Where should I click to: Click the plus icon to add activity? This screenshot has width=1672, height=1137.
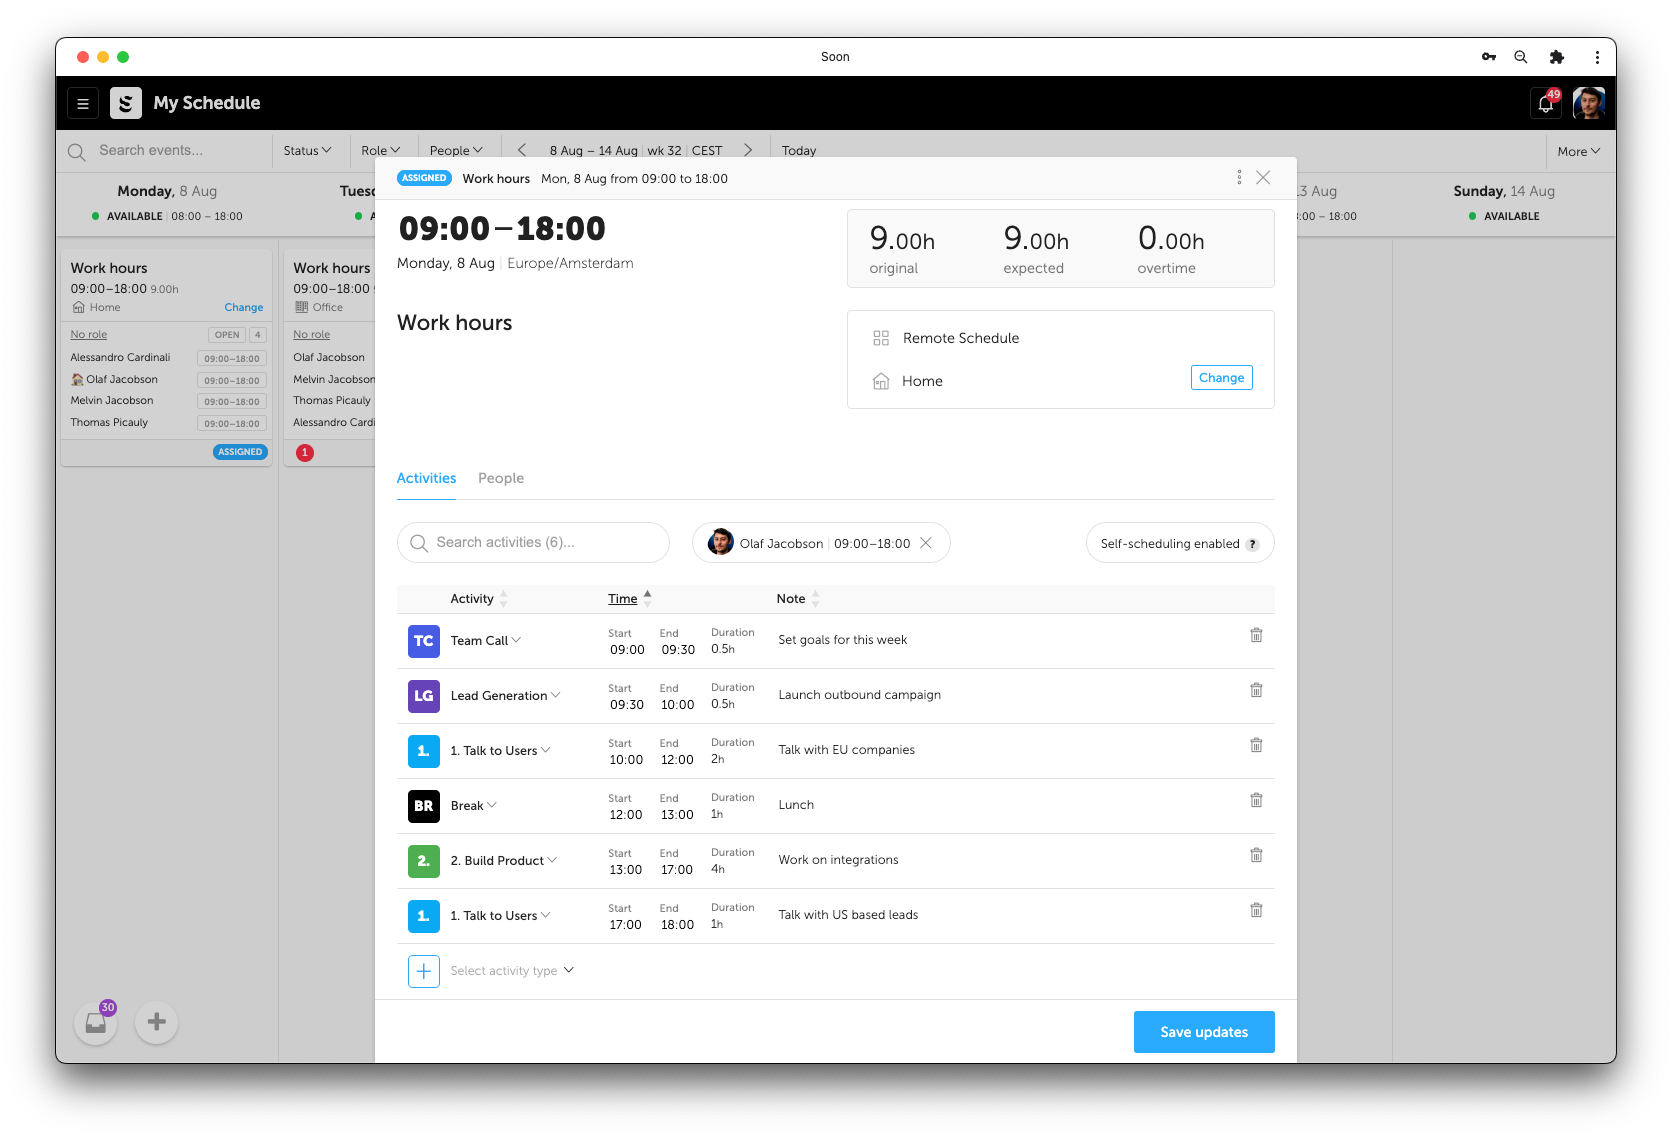[x=424, y=971]
